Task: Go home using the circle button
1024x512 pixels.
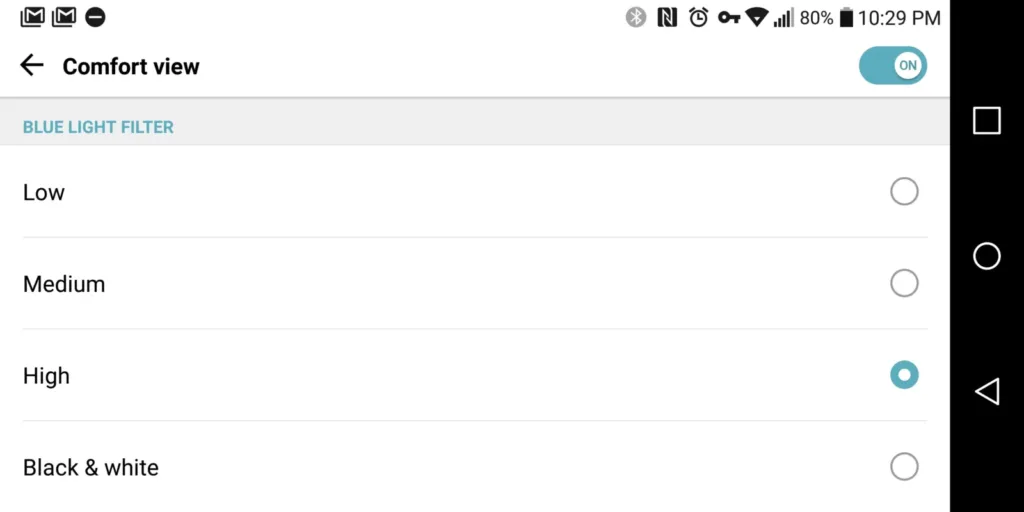Action: pos(986,256)
